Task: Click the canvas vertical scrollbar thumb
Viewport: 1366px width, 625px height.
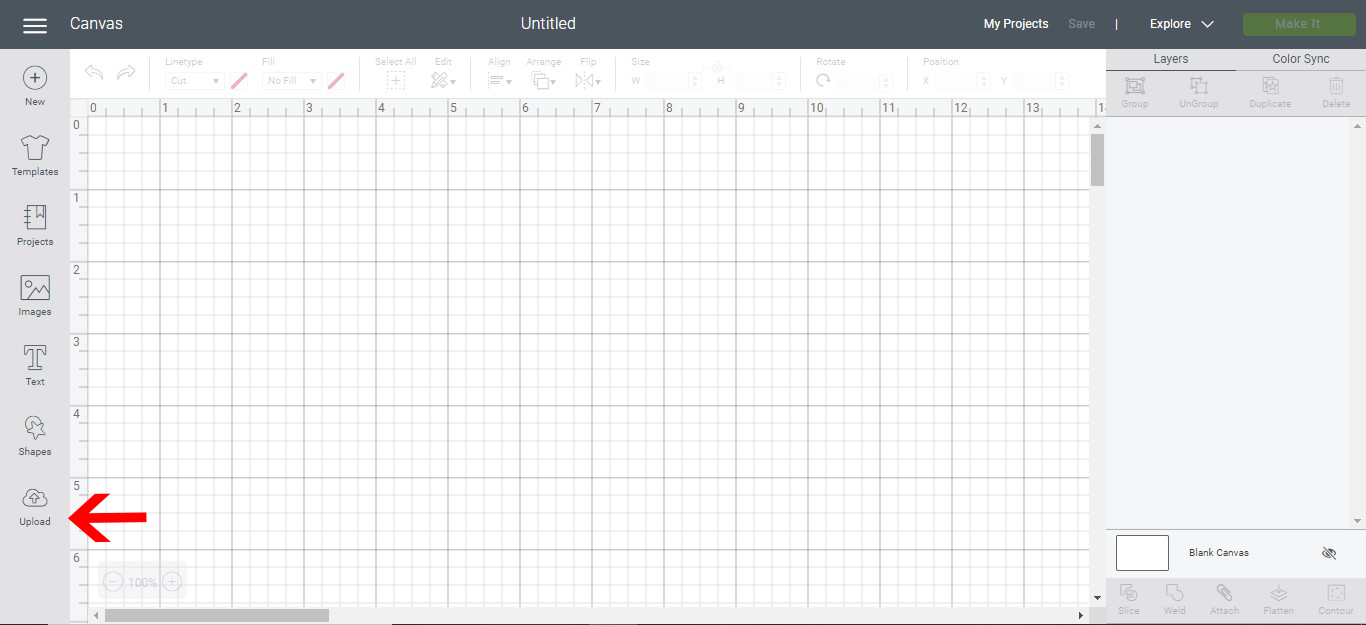Action: (1097, 160)
